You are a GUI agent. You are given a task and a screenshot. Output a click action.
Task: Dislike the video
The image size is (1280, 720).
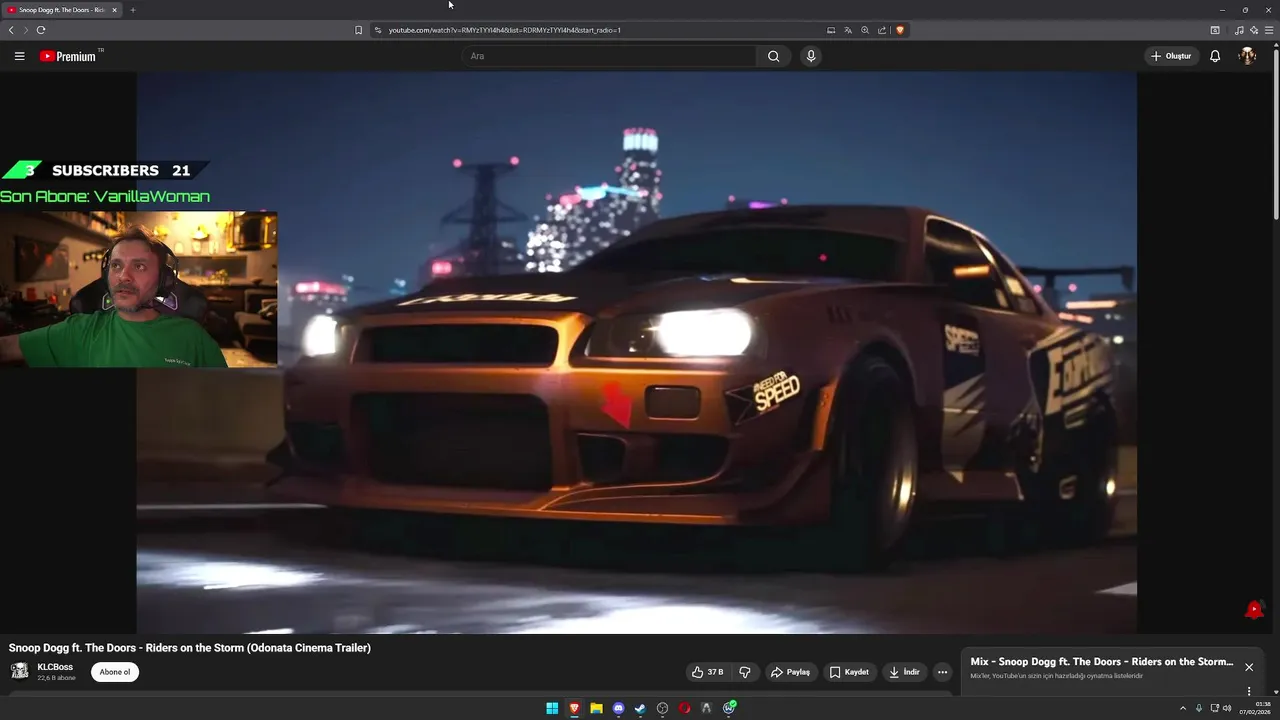745,672
